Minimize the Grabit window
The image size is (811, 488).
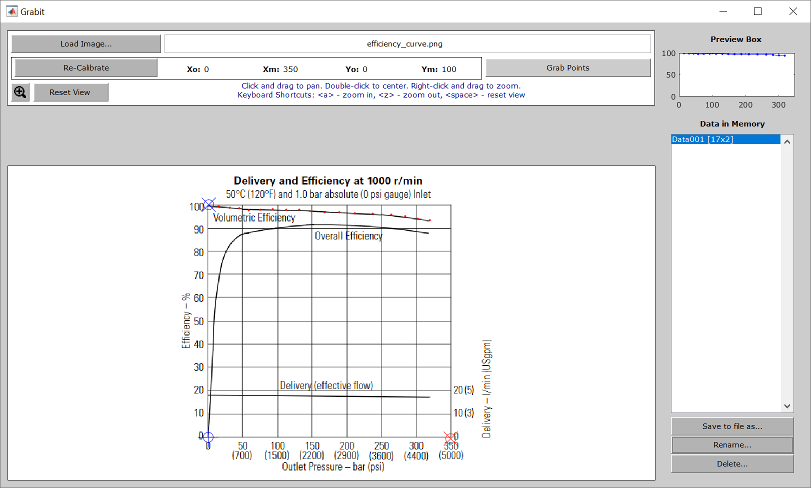coord(723,11)
